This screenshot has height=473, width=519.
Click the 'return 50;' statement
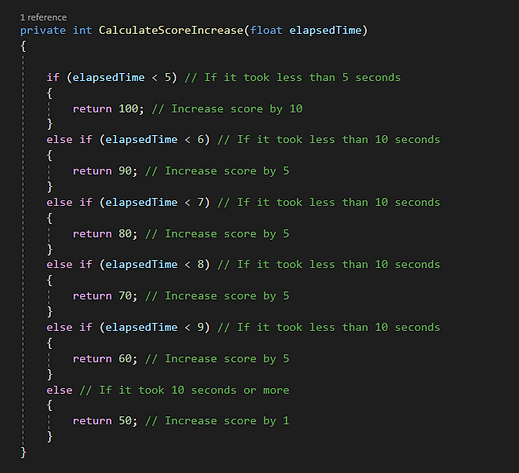[105, 421]
